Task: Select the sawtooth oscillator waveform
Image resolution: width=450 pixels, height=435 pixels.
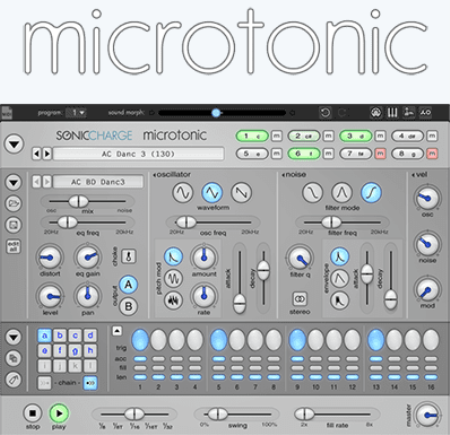Action: pyautogui.click(x=241, y=192)
